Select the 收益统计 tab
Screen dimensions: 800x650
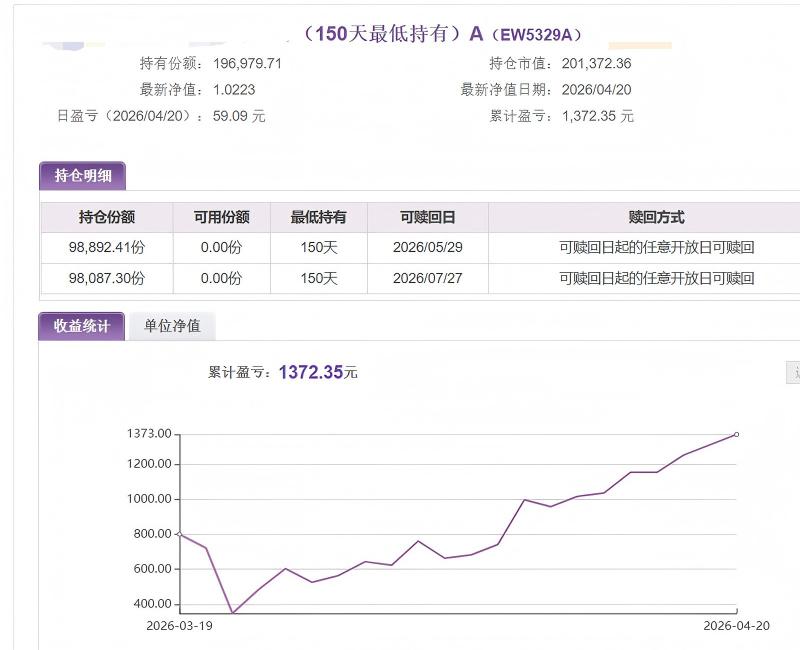point(81,326)
